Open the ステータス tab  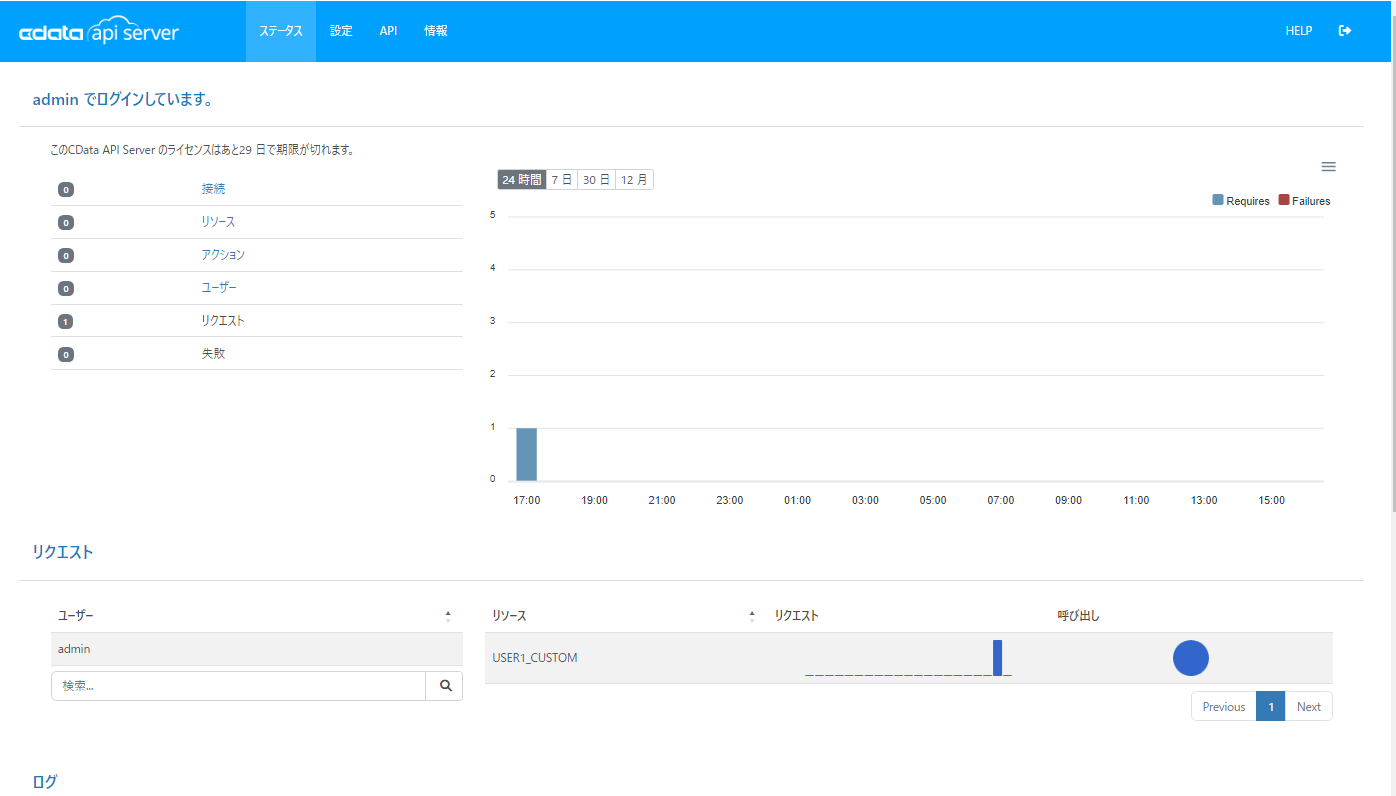tap(281, 31)
